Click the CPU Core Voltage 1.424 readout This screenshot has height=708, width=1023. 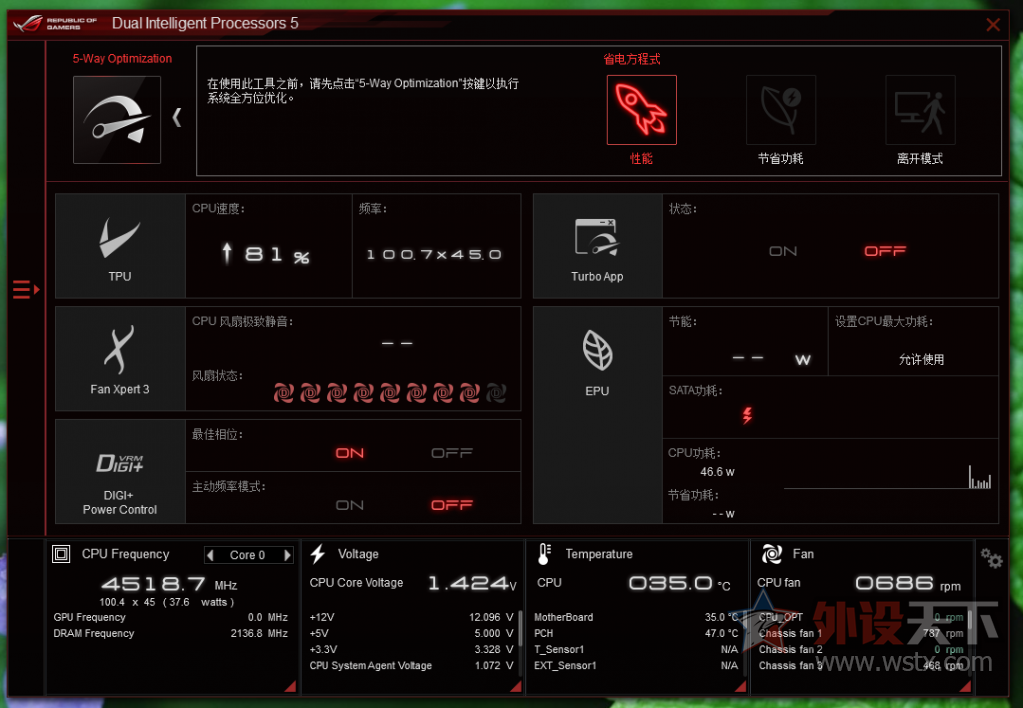tap(472, 583)
